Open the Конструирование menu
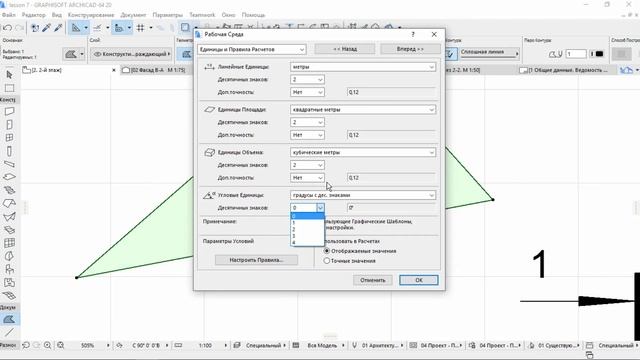640x360 pixels. coord(91,15)
